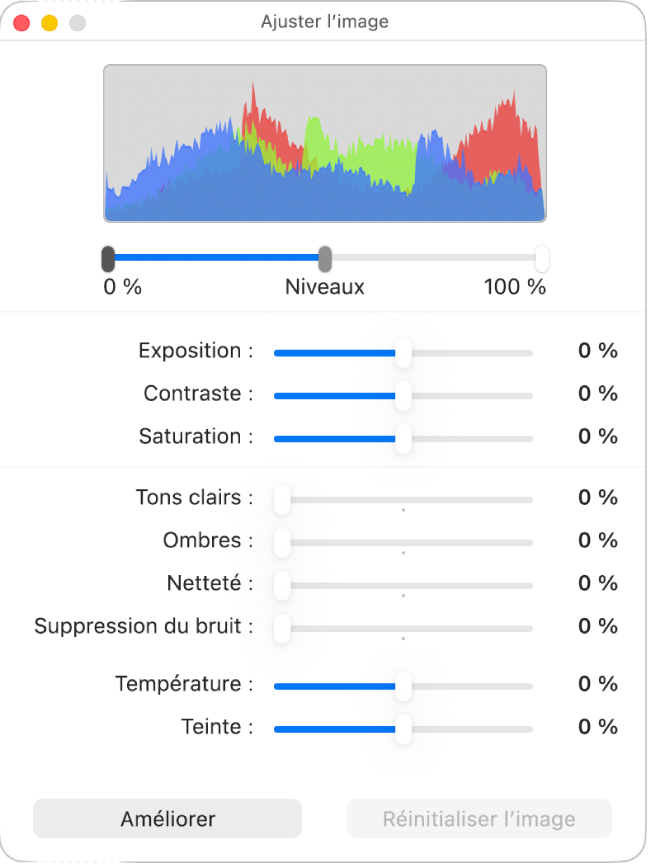Click the right end of the Température track
Screen dimensions: 649x865
coord(530,686)
